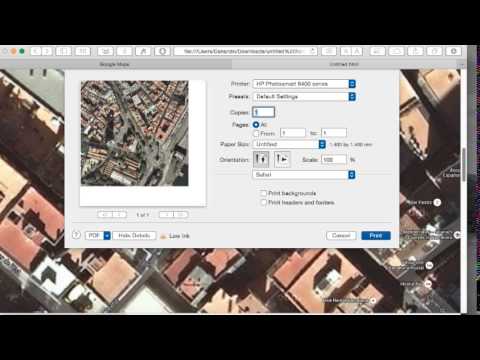Click the Print button
The height and width of the screenshot is (360, 480).
point(376,235)
